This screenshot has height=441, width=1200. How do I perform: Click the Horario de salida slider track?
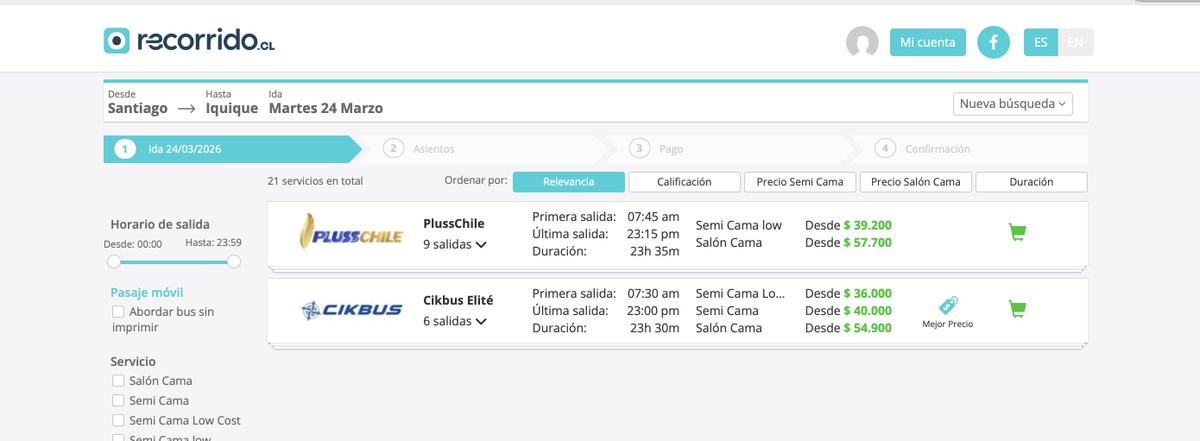click(x=174, y=262)
